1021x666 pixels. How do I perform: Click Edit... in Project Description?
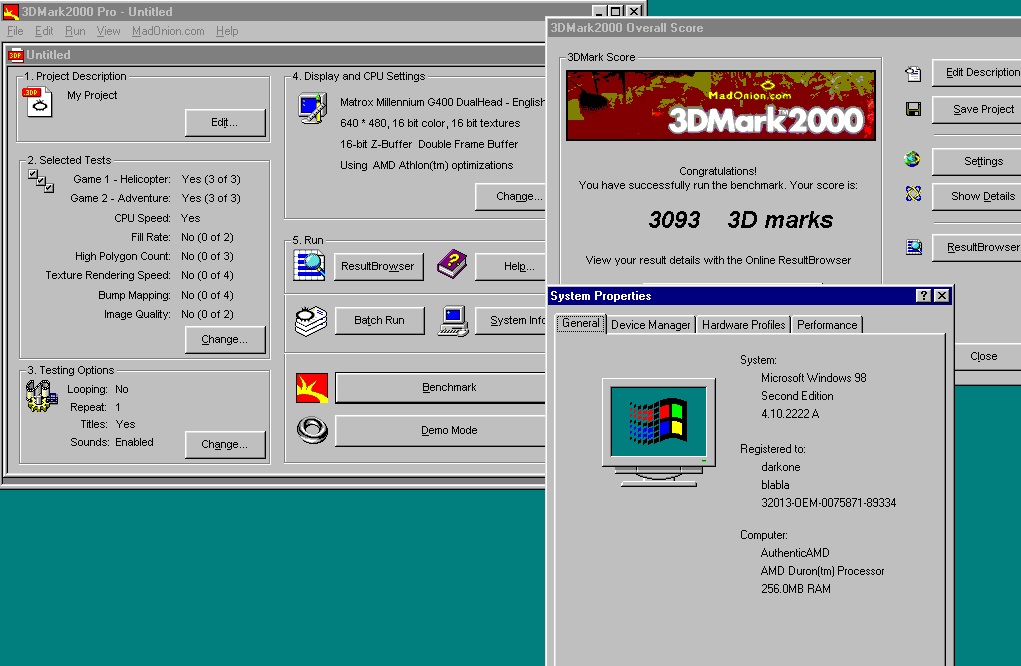pos(225,122)
